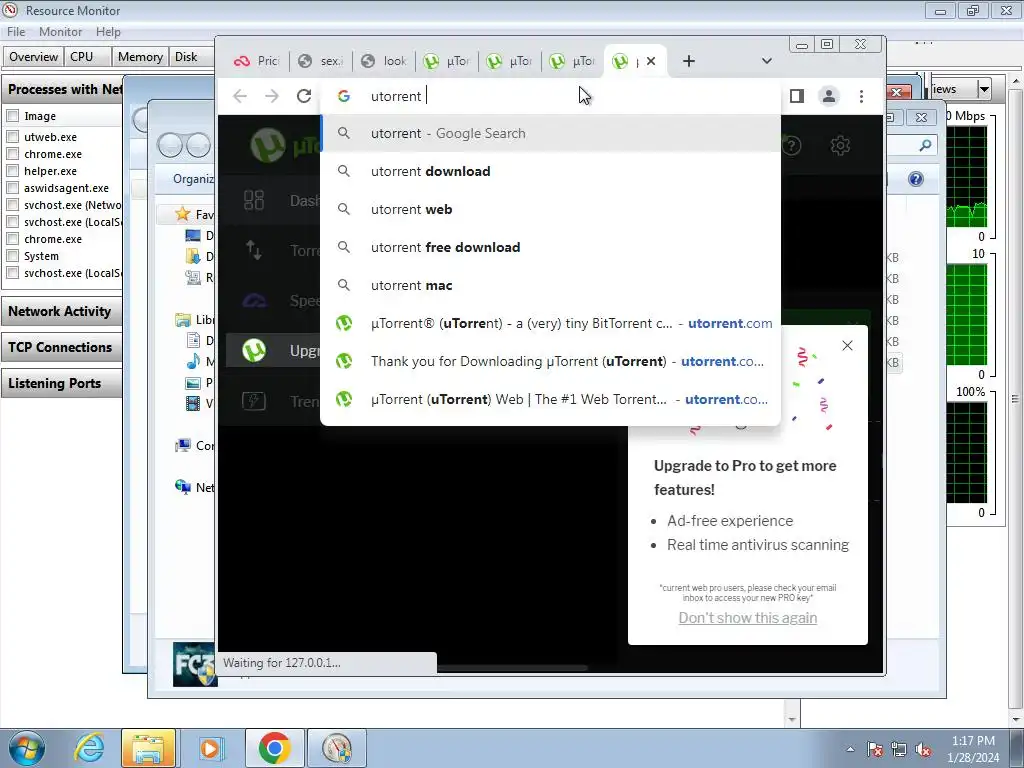1024x768 pixels.
Task: Check the System process checkbox
Action: (x=12, y=255)
